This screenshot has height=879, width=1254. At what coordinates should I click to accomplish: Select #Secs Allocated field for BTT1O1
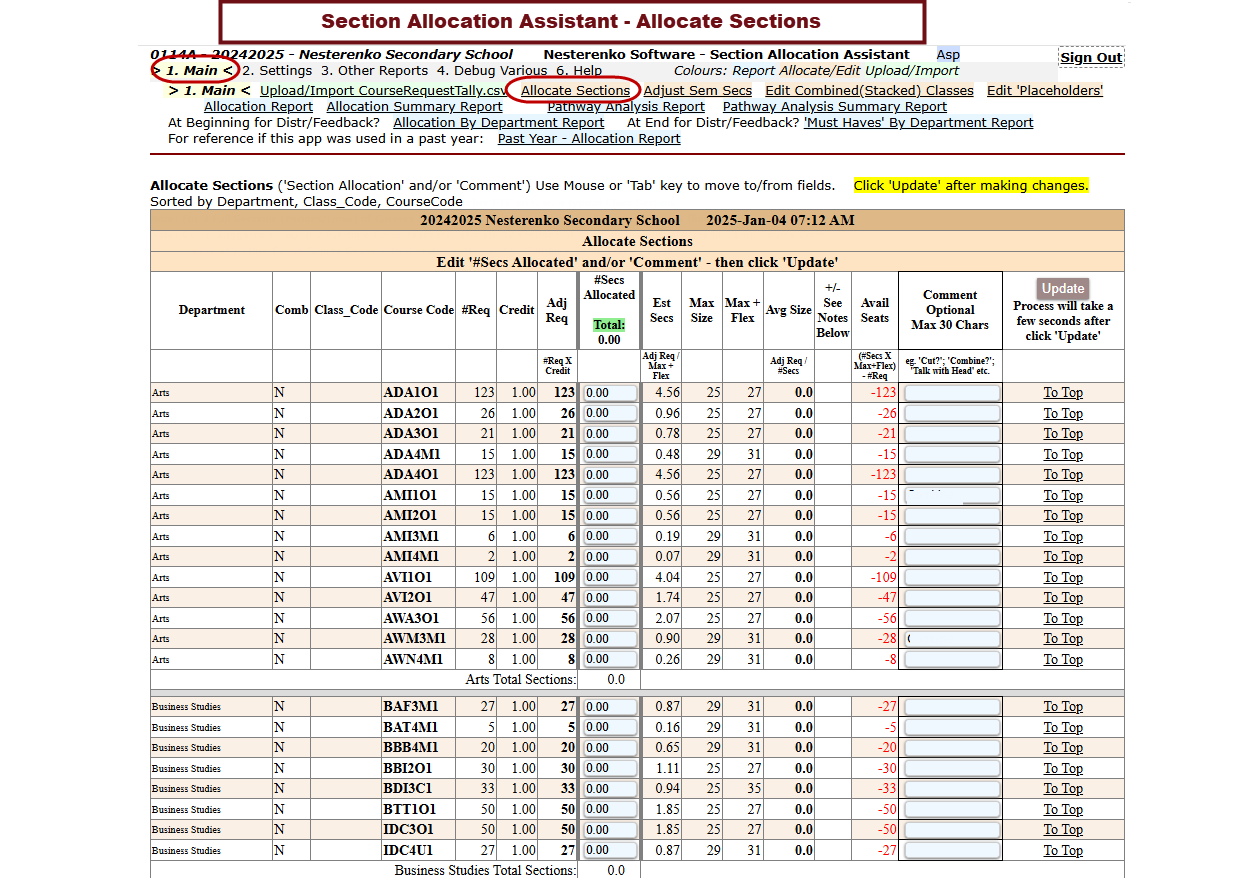coord(610,810)
